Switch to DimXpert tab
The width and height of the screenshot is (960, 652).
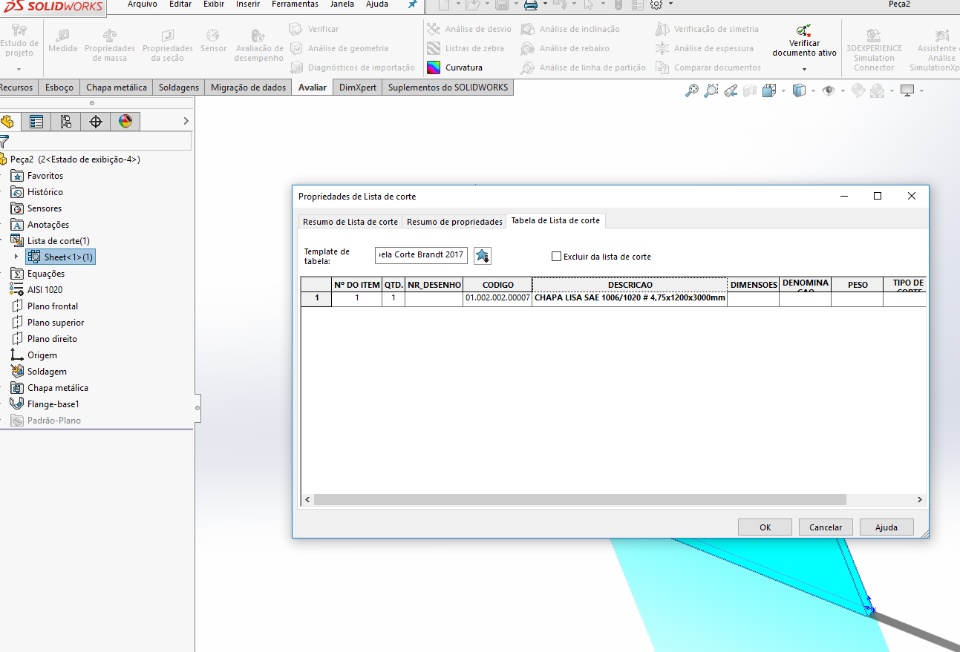(x=358, y=88)
